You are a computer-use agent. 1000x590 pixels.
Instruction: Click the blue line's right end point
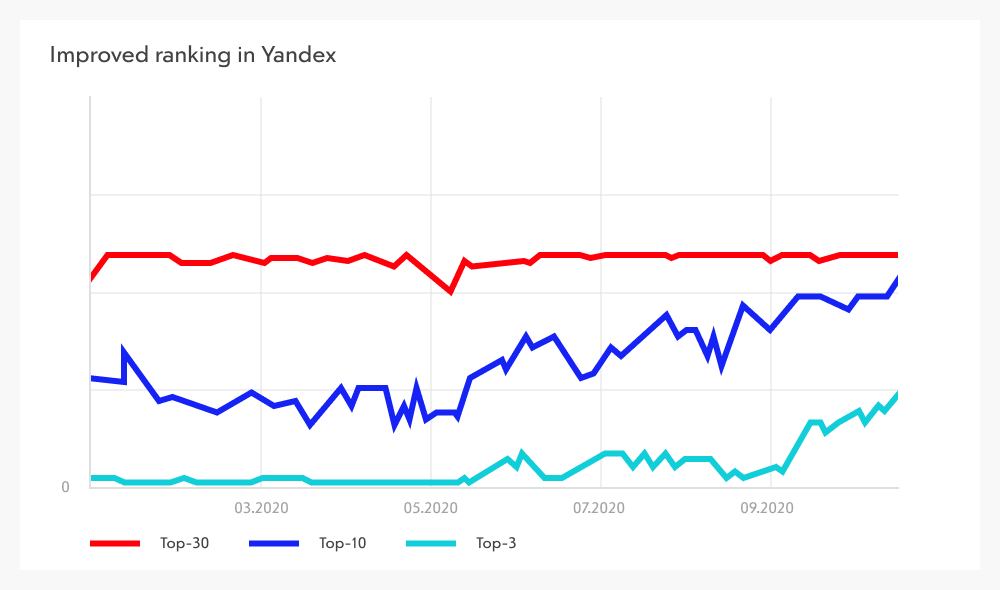pyautogui.click(x=897, y=279)
